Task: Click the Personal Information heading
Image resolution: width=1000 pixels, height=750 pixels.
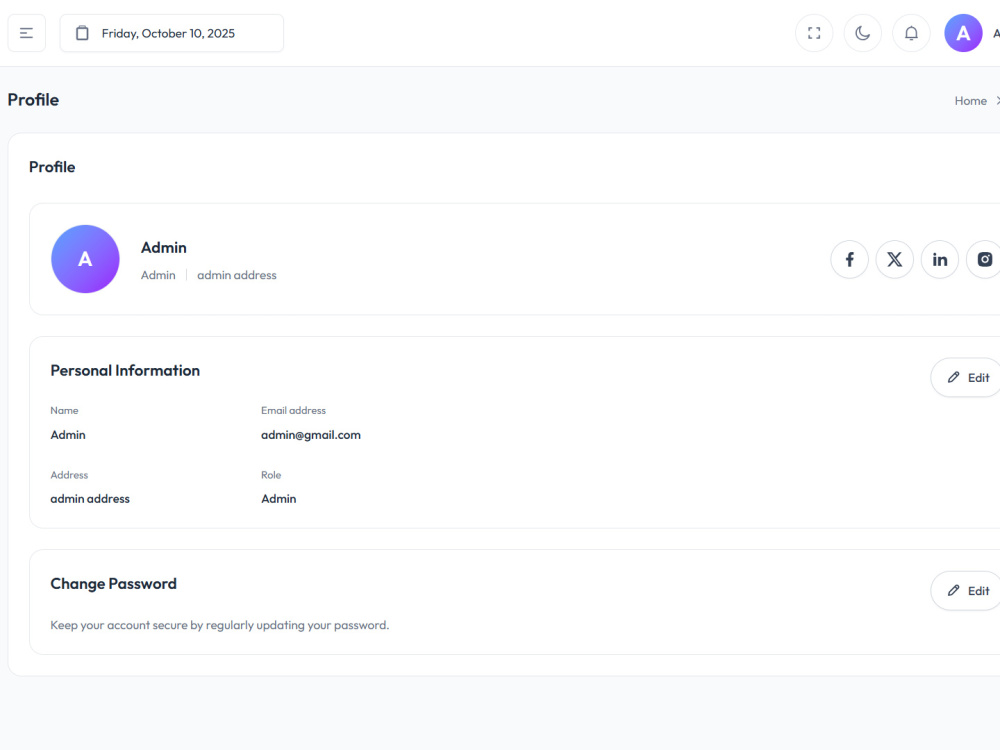Action: coord(125,371)
